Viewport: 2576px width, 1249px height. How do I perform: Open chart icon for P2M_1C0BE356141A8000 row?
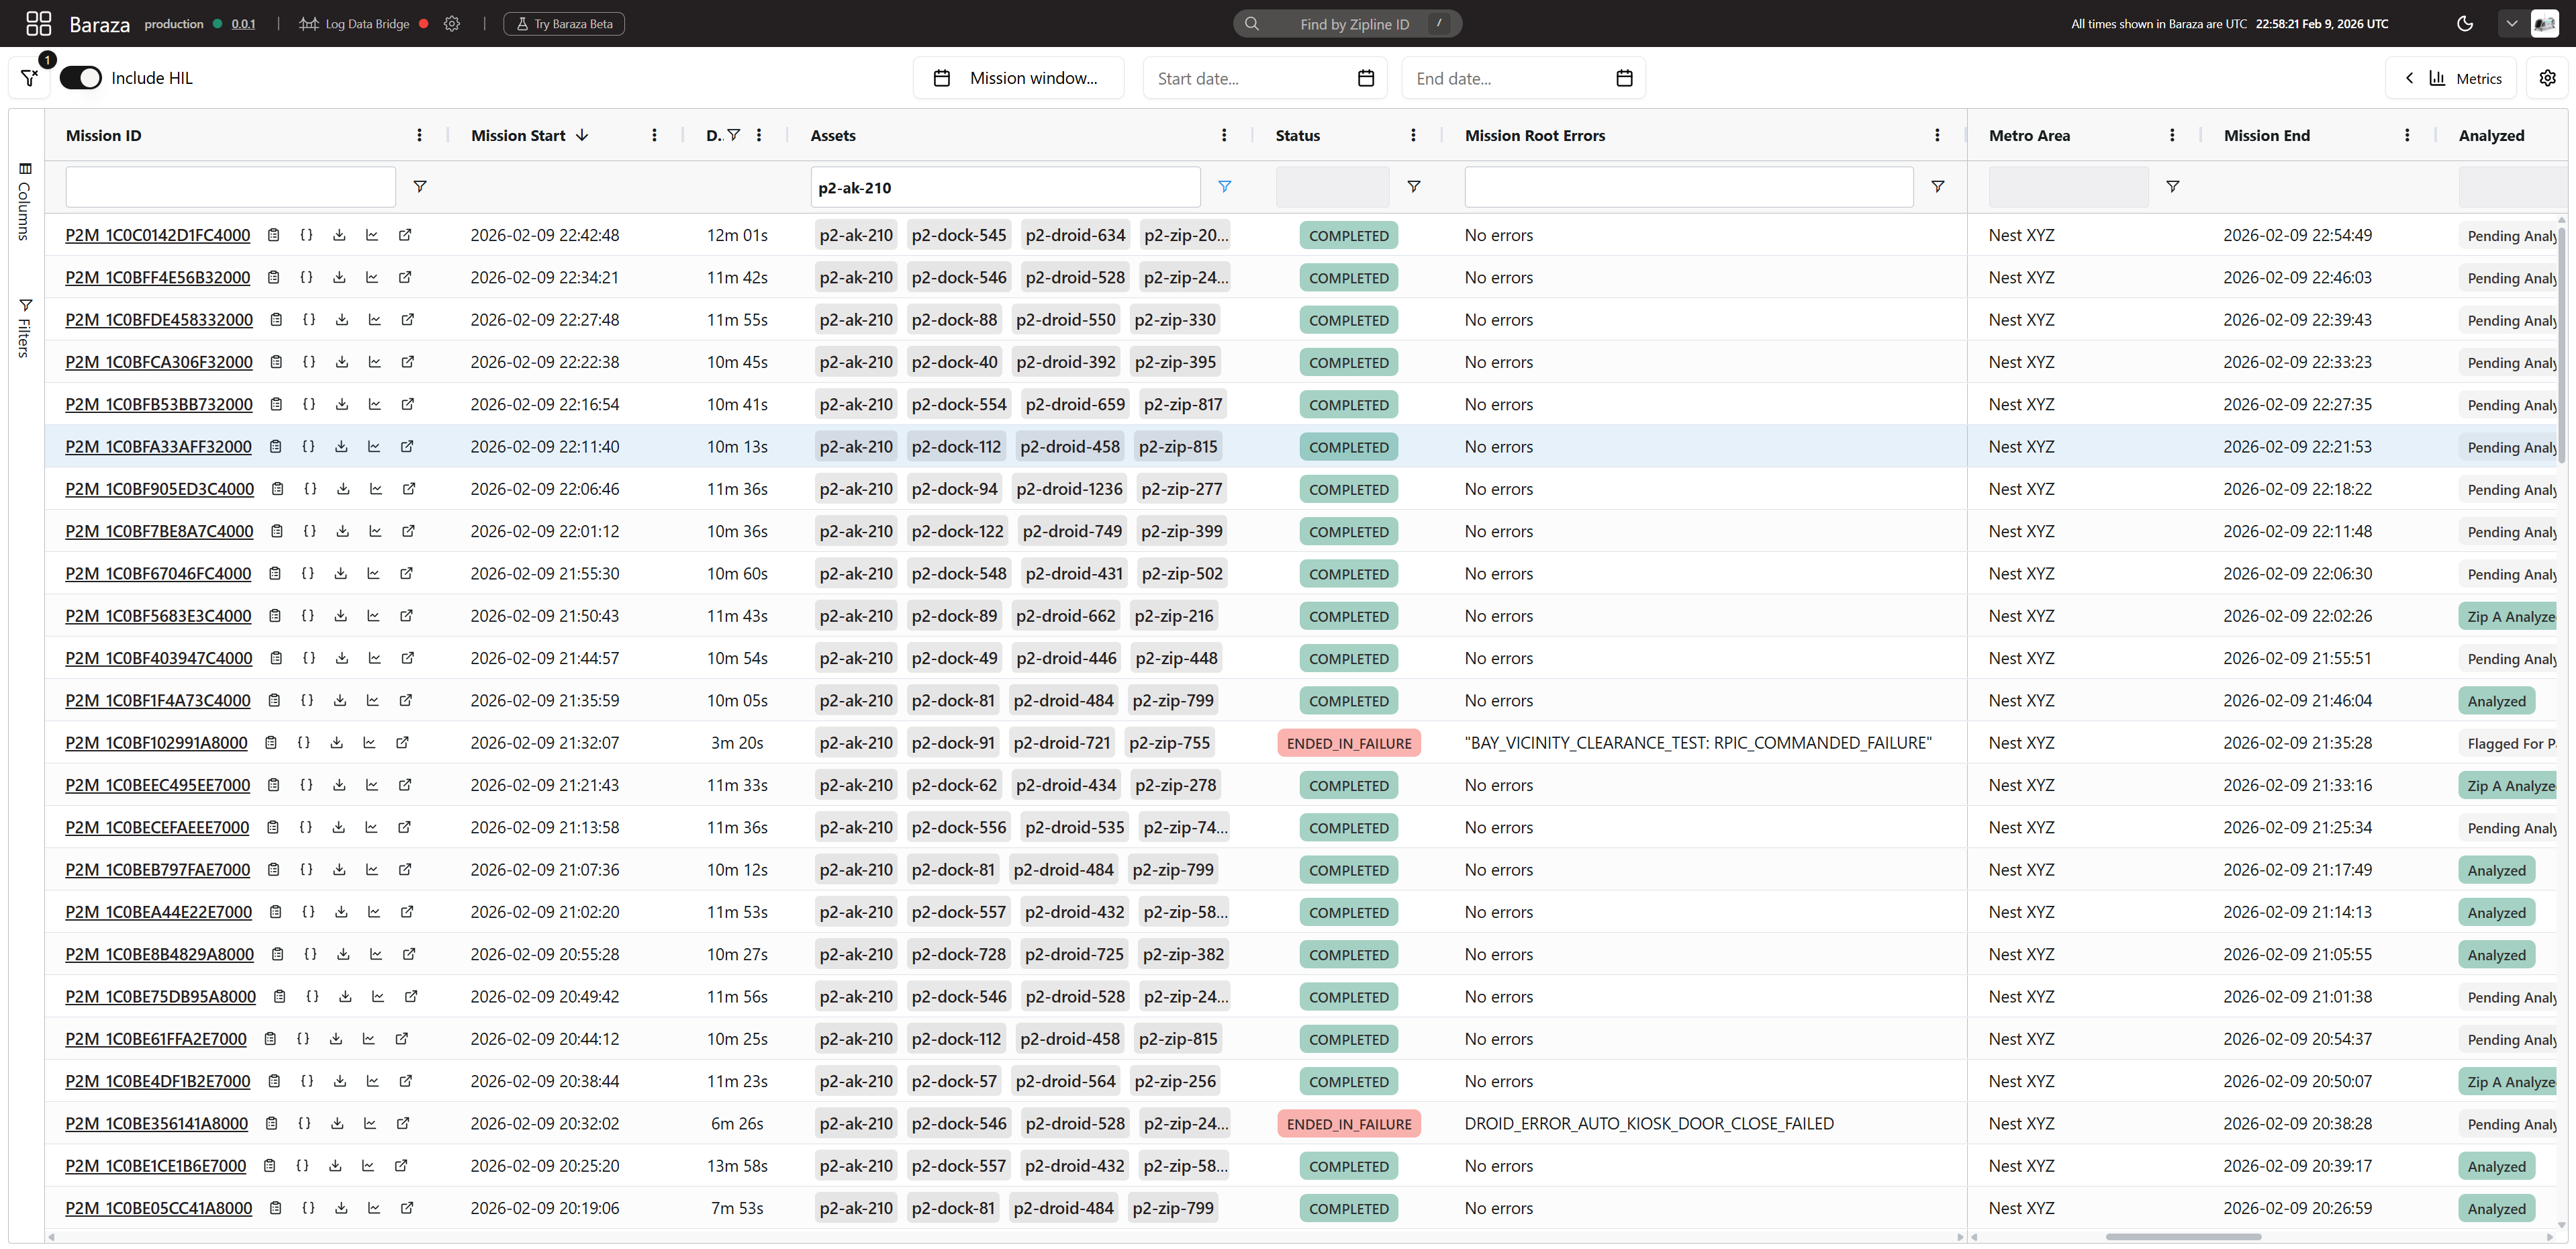(x=370, y=1123)
